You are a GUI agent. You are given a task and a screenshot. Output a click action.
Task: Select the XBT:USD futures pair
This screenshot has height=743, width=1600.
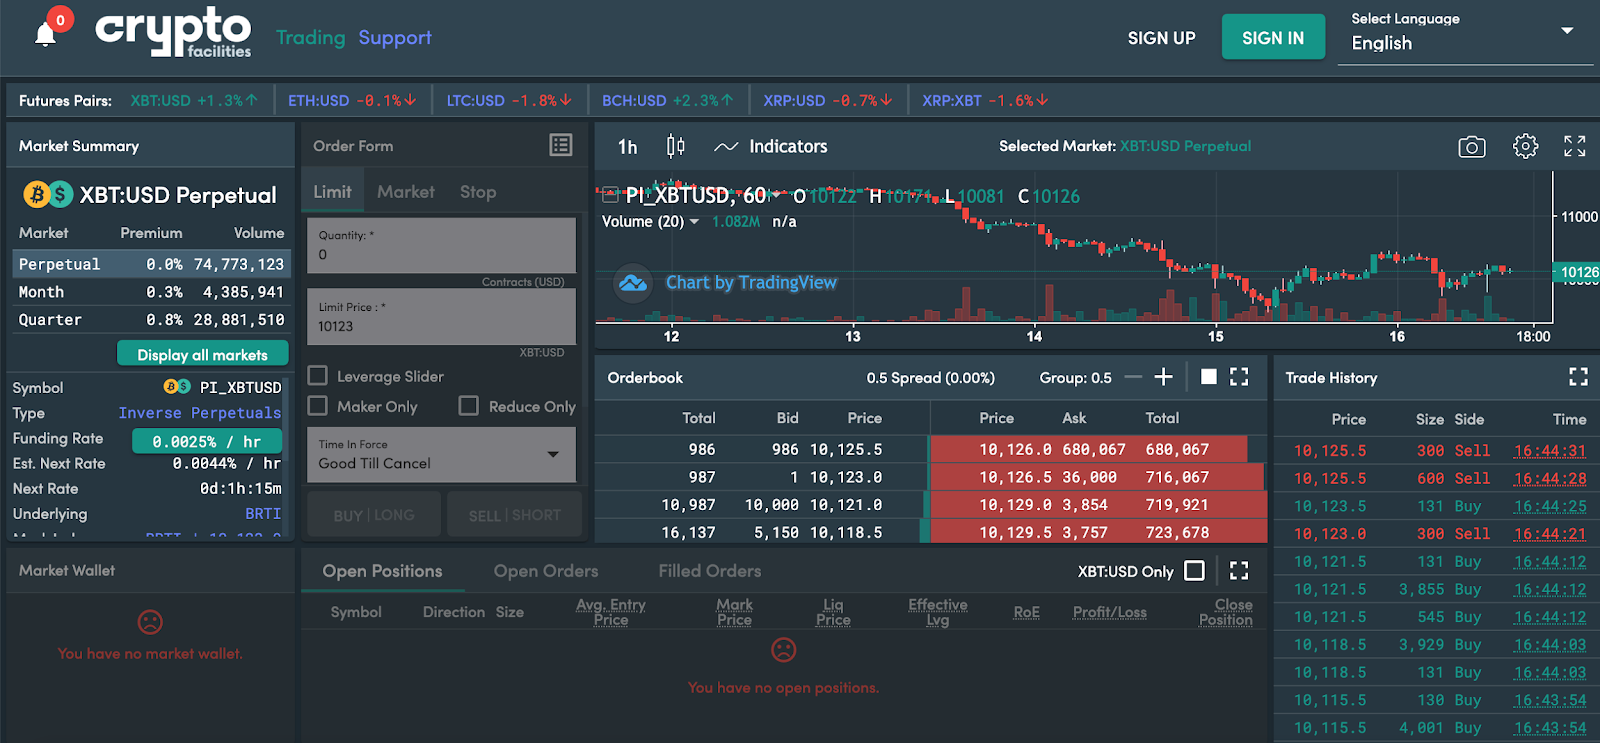pyautogui.click(x=194, y=101)
